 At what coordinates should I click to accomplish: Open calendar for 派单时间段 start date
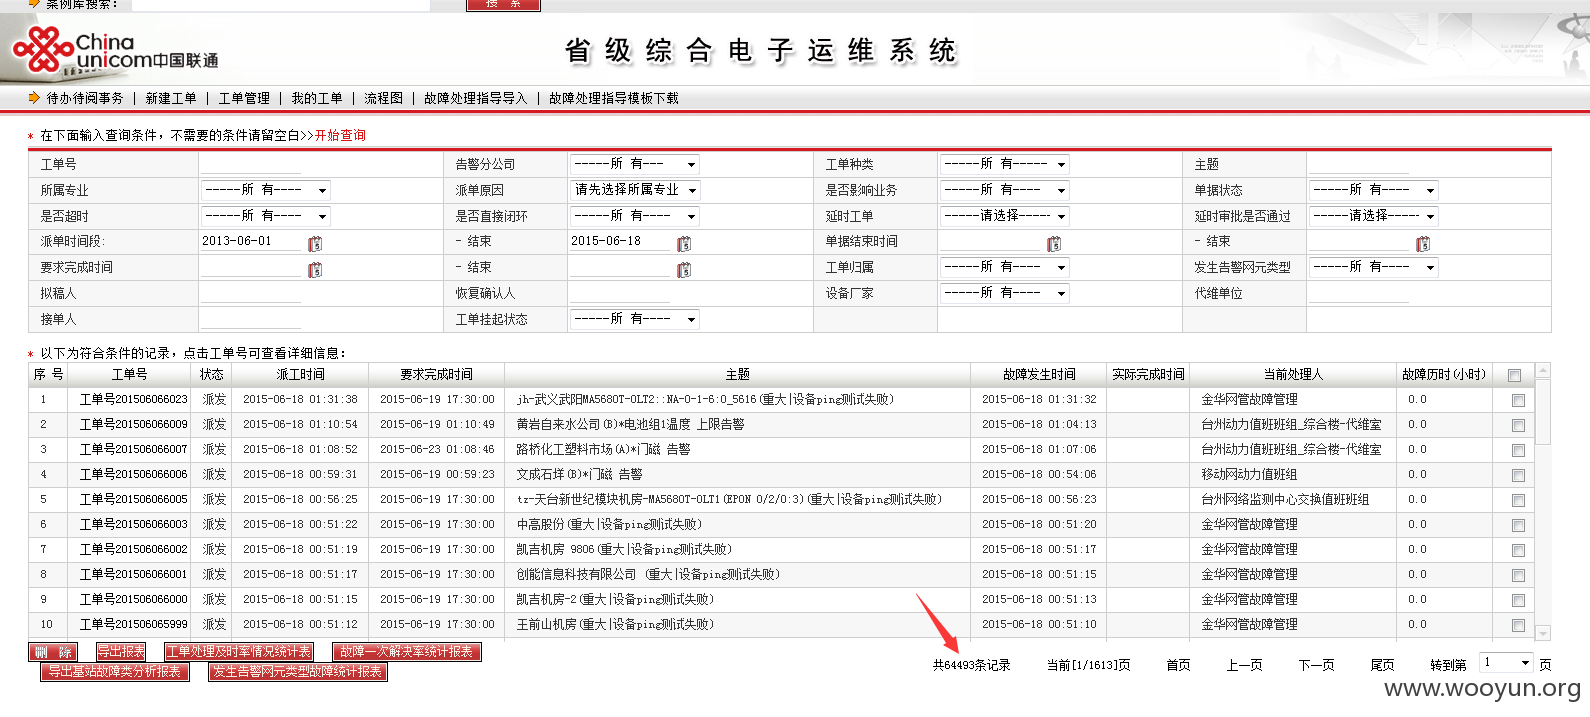315,243
